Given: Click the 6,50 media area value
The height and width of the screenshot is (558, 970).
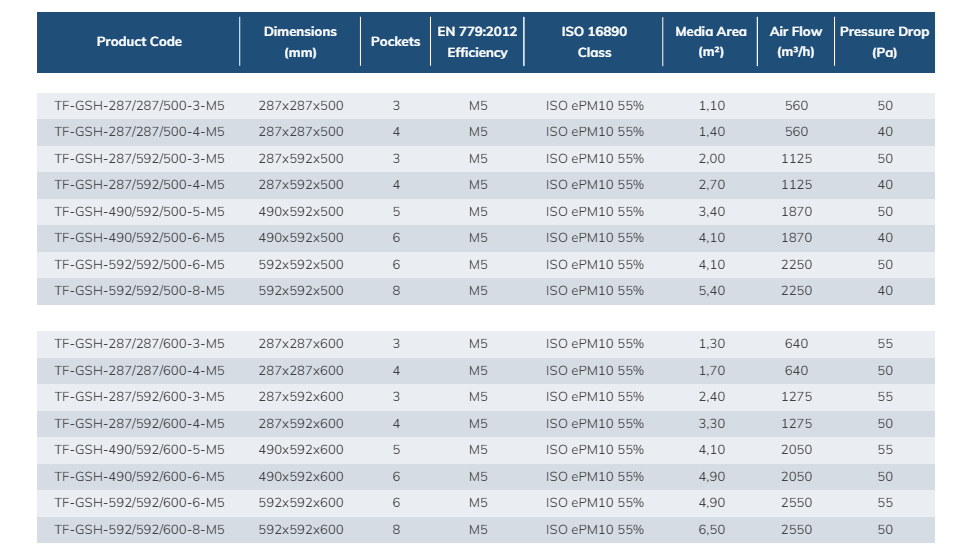Looking at the screenshot, I should pyautogui.click(x=710, y=530).
